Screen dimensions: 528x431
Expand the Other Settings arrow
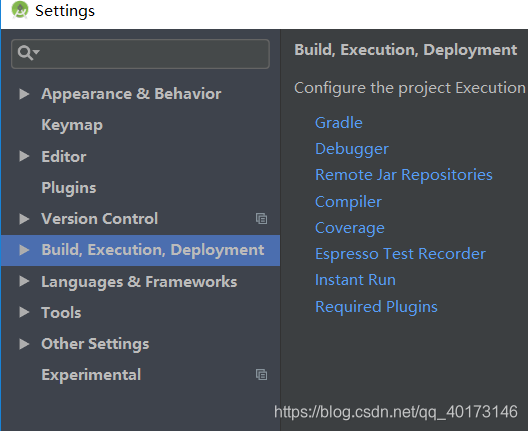(24, 344)
